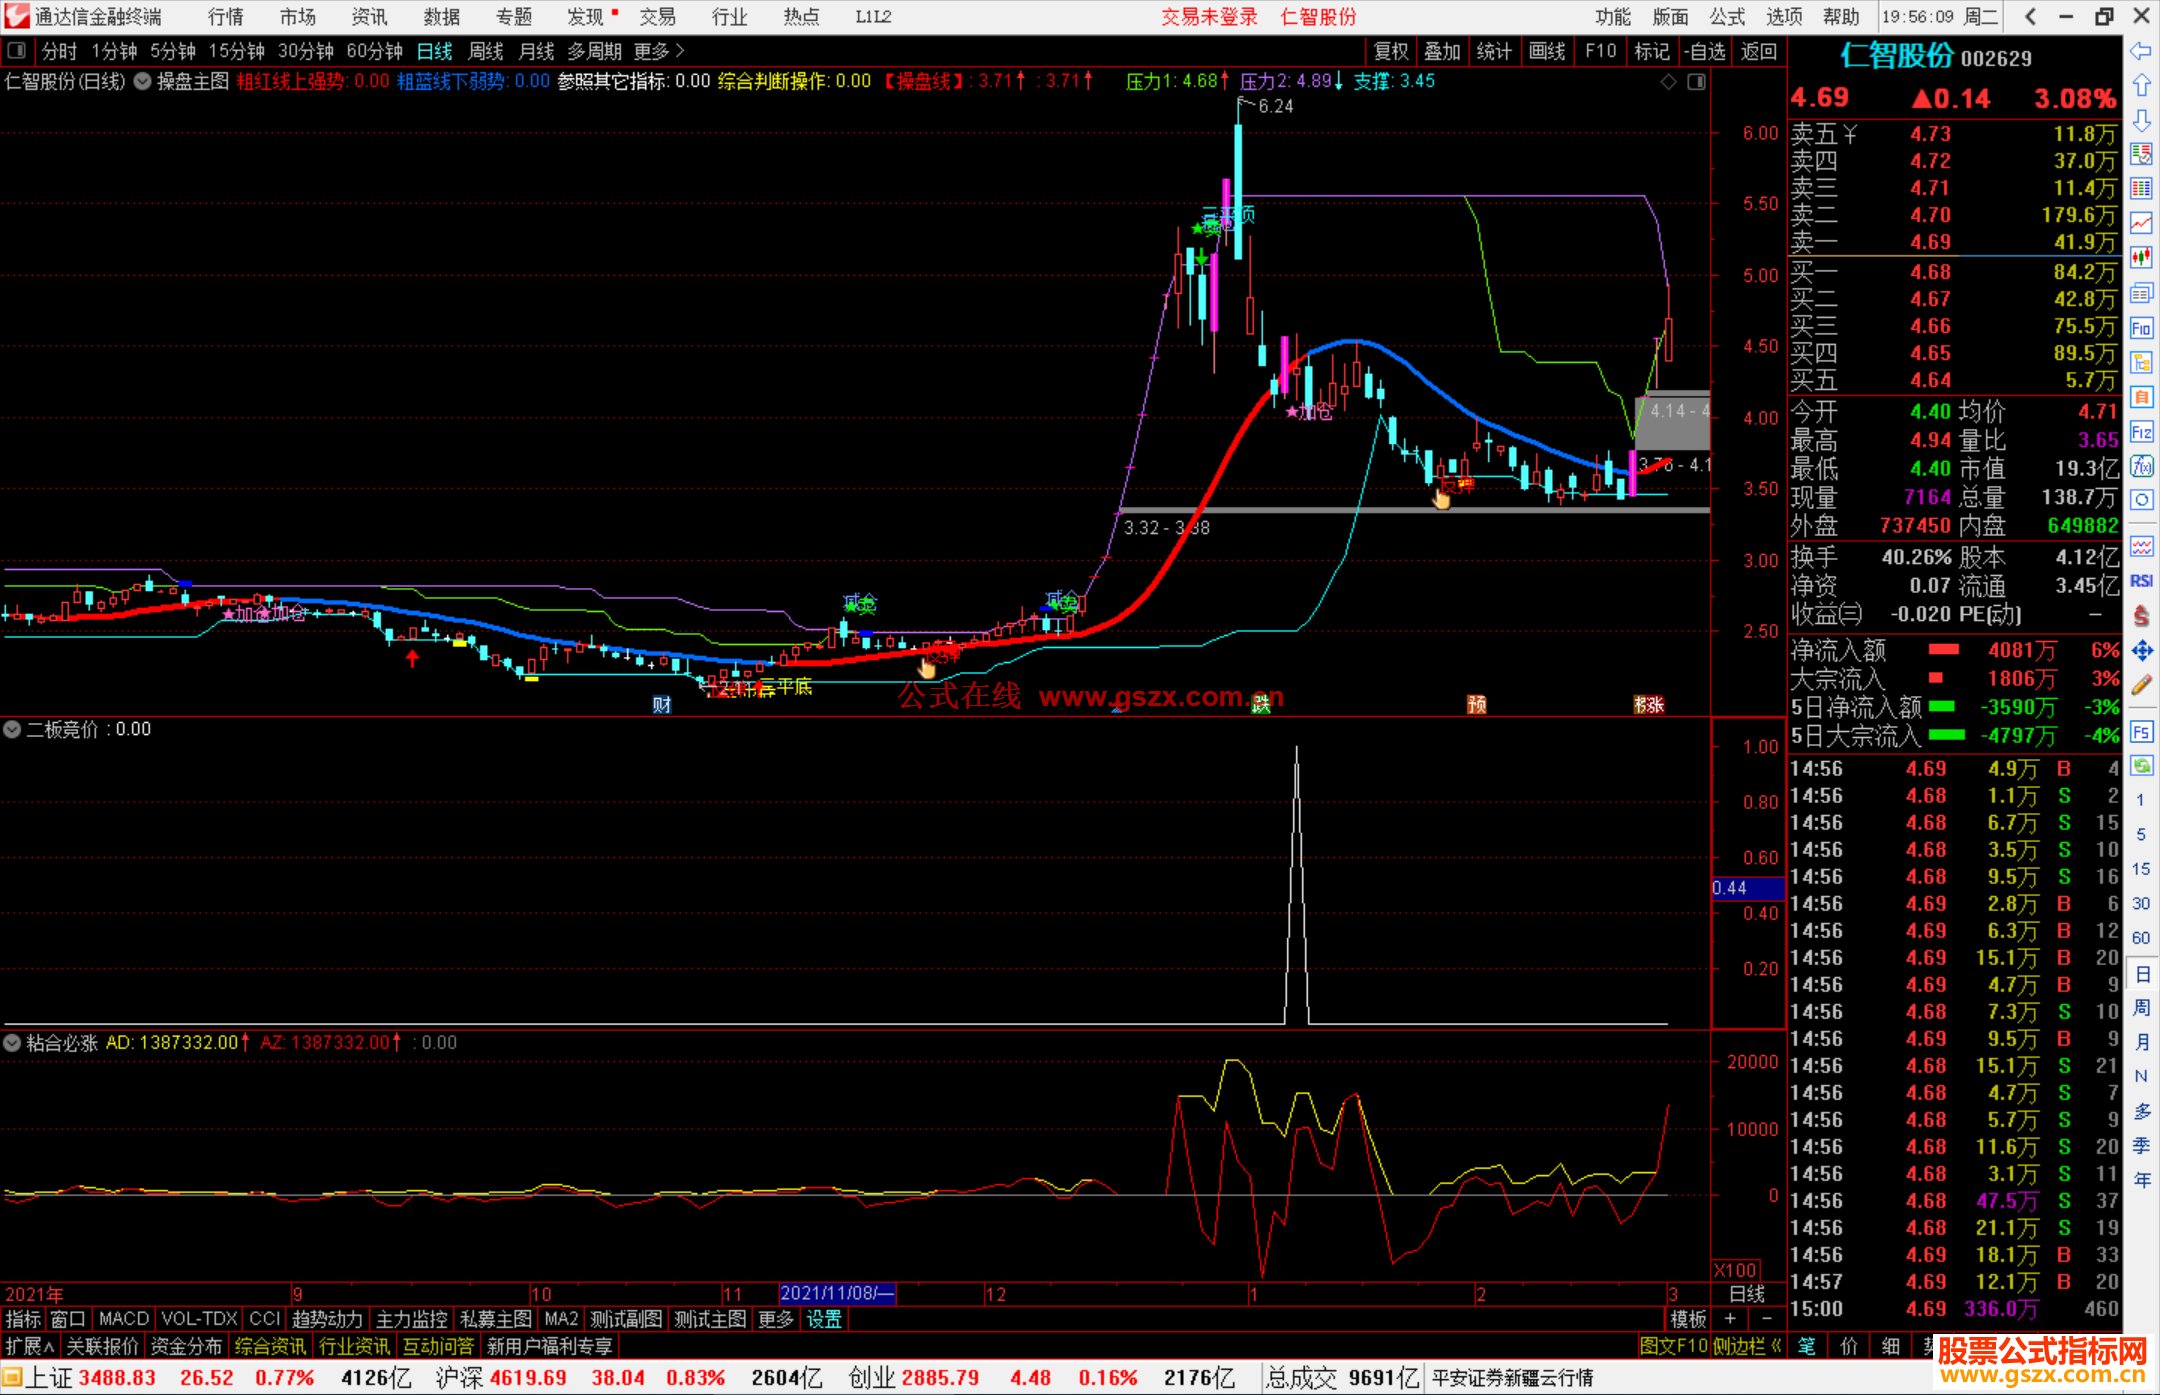Screen dimensions: 2160x1395
Task: Open the 复权 dropdown button
Action: coord(1391,51)
